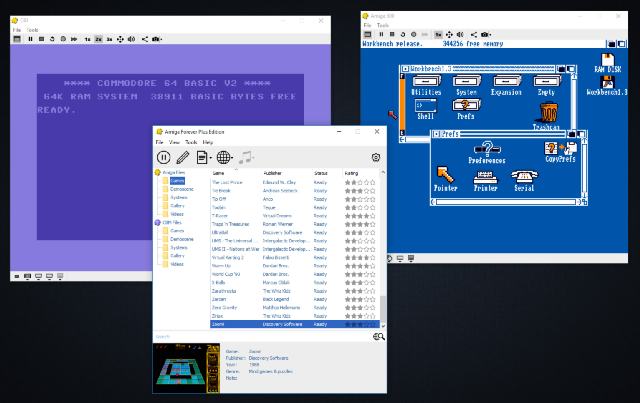Open the Tools menu in the C64 window
Screen dimensions: 640x403
[32, 30]
